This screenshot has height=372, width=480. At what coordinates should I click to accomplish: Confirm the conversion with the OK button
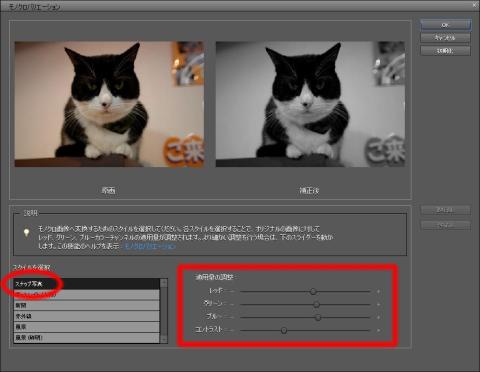click(445, 25)
